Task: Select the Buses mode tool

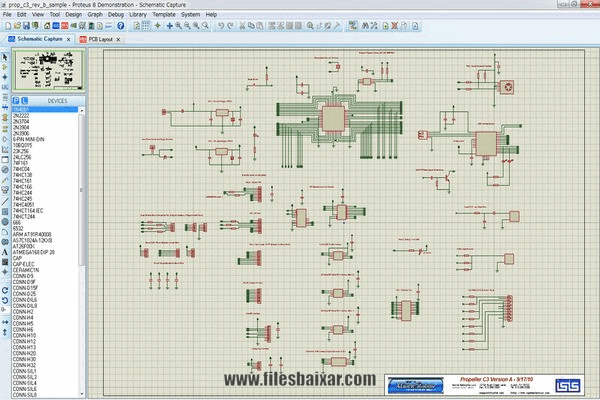Action: coord(5,108)
